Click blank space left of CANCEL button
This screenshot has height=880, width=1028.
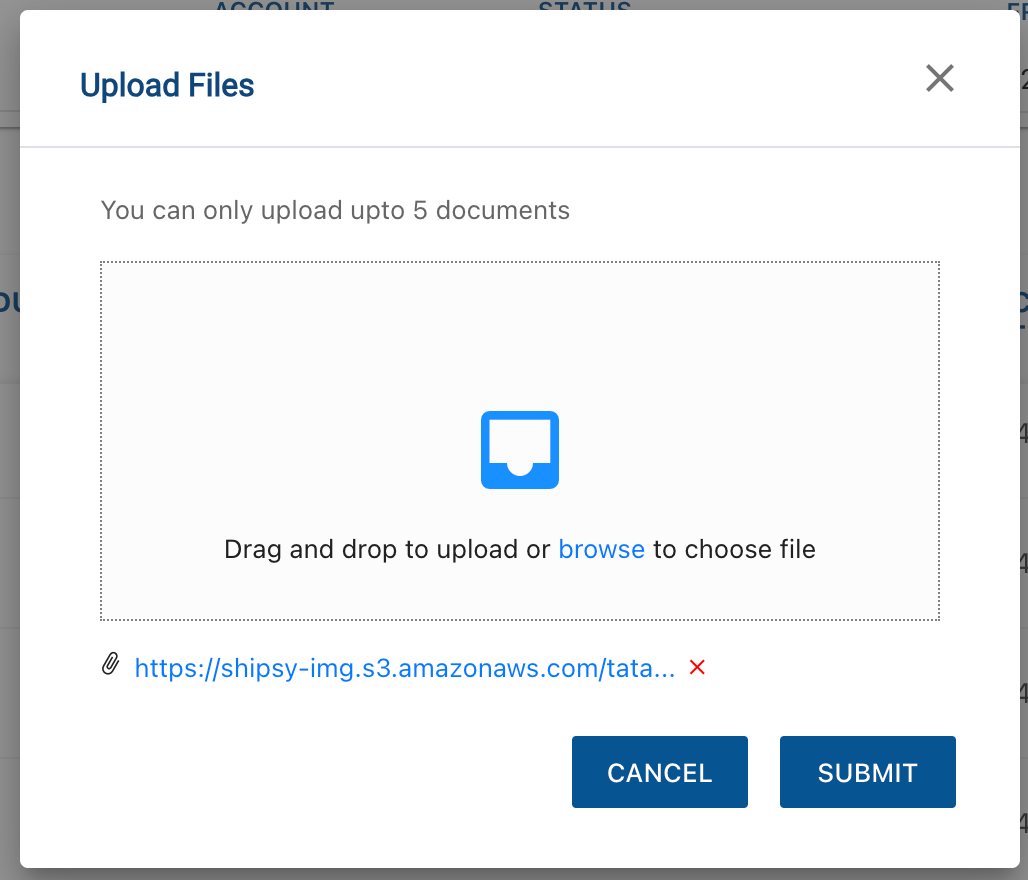pyautogui.click(x=330, y=772)
